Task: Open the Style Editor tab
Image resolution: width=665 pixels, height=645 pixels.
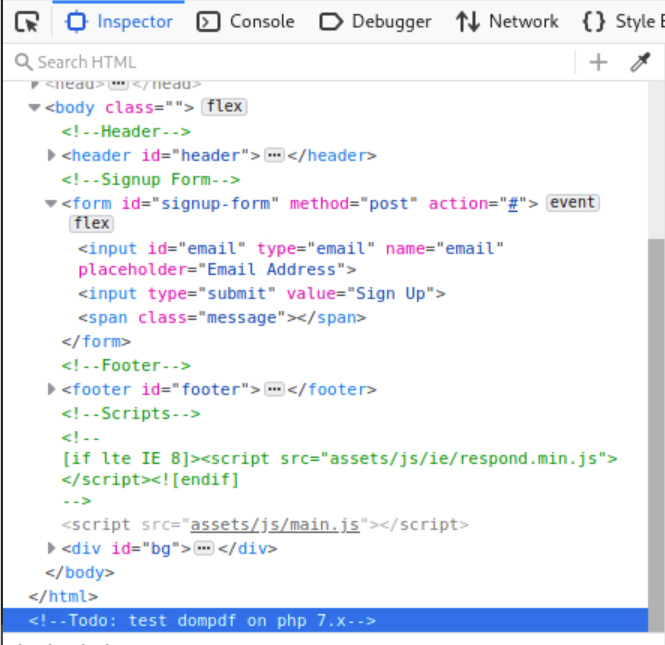Action: tap(622, 22)
